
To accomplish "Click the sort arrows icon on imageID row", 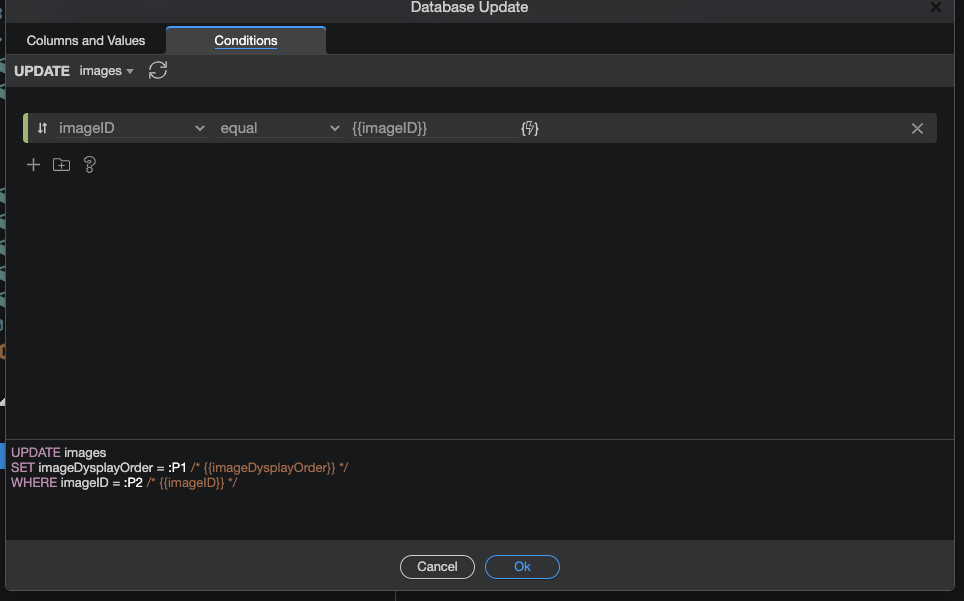I will point(42,128).
